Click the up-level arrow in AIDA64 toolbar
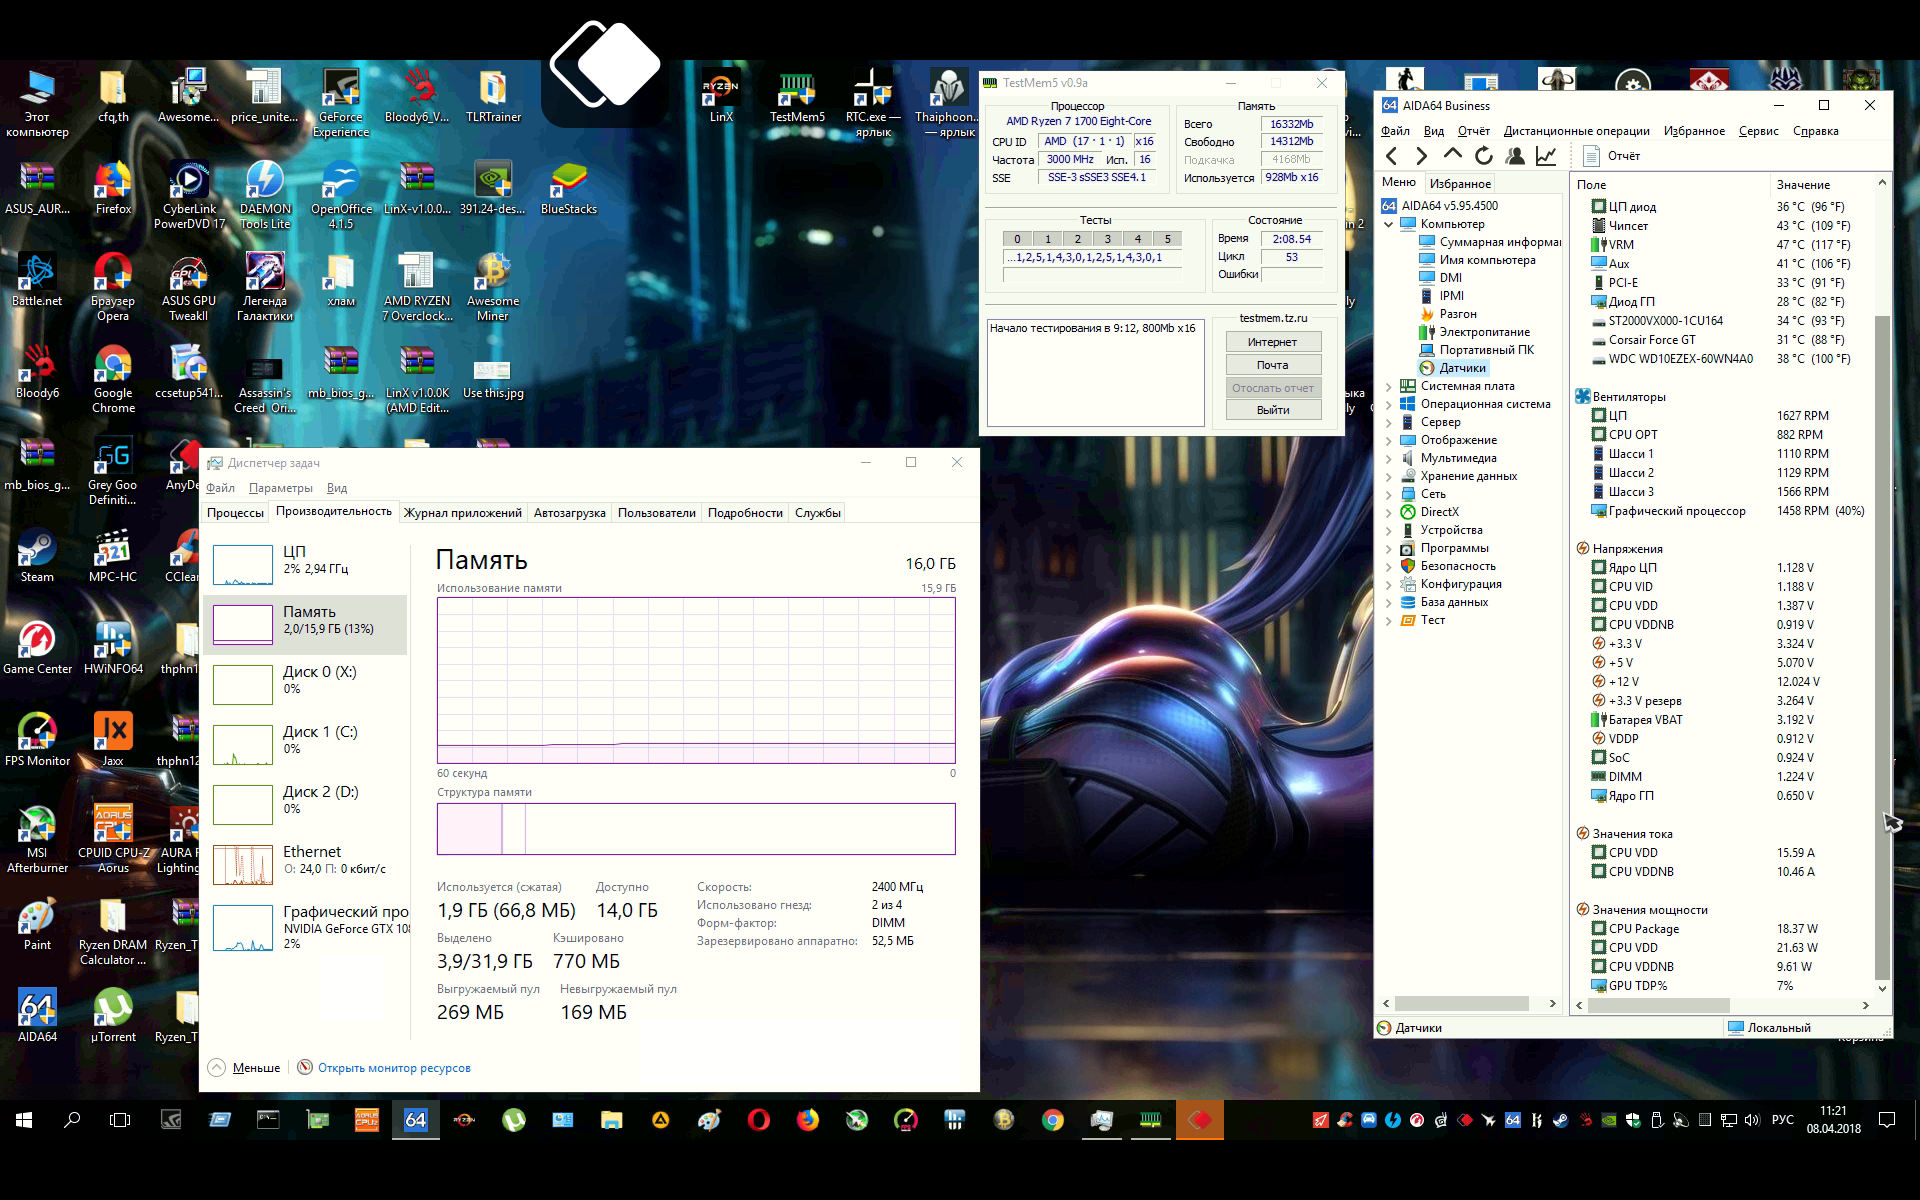Viewport: 1920px width, 1200px height. coord(1453,156)
